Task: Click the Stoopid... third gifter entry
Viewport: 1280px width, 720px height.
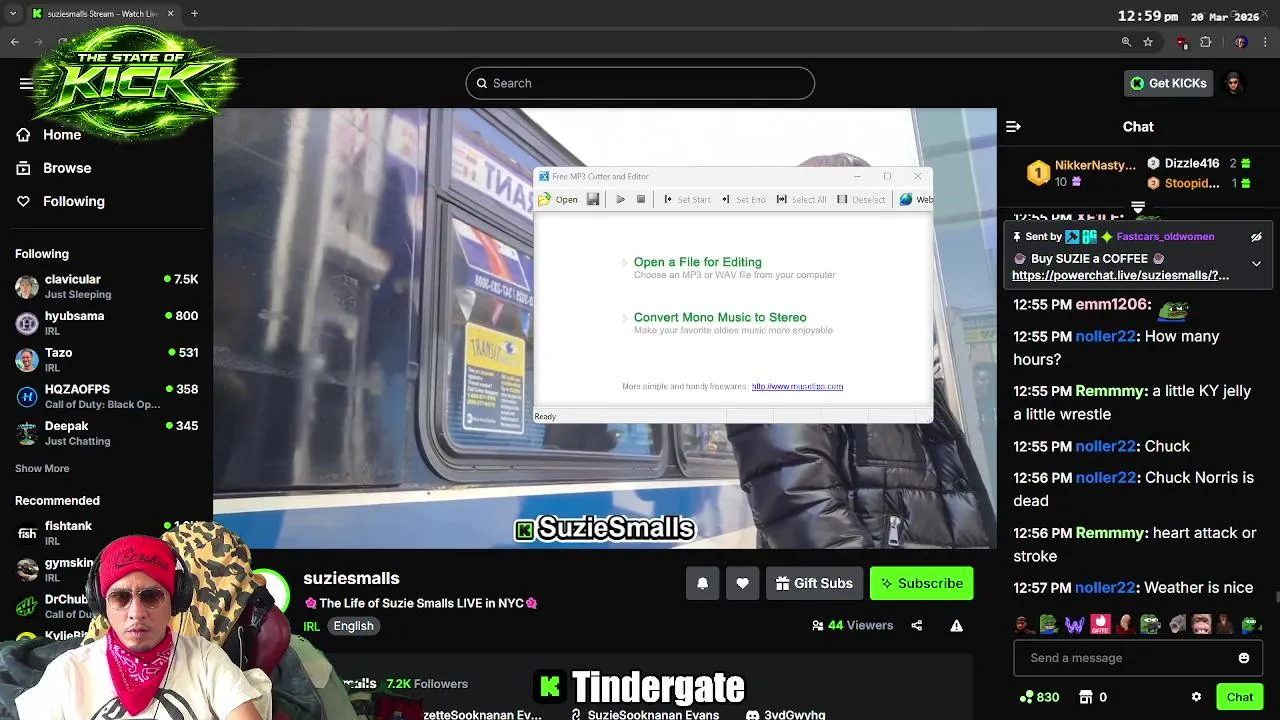Action: pos(1199,183)
